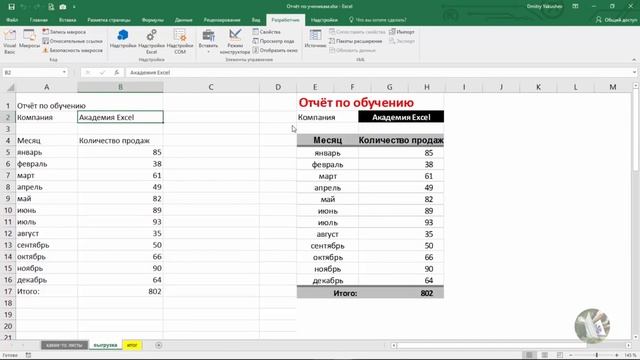Screen dimensions: 640x360
Task: Expand the formula bar
Action: pyautogui.click(x=634, y=73)
